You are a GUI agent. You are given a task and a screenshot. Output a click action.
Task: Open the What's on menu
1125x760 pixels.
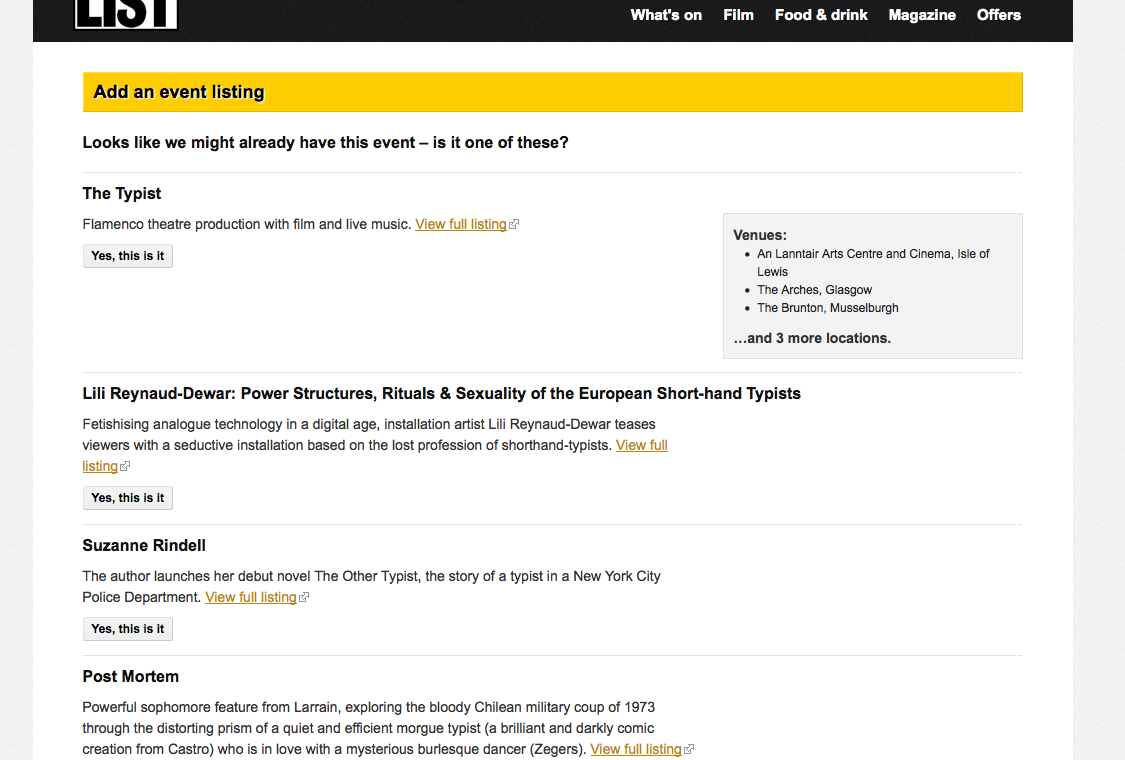[x=666, y=15]
